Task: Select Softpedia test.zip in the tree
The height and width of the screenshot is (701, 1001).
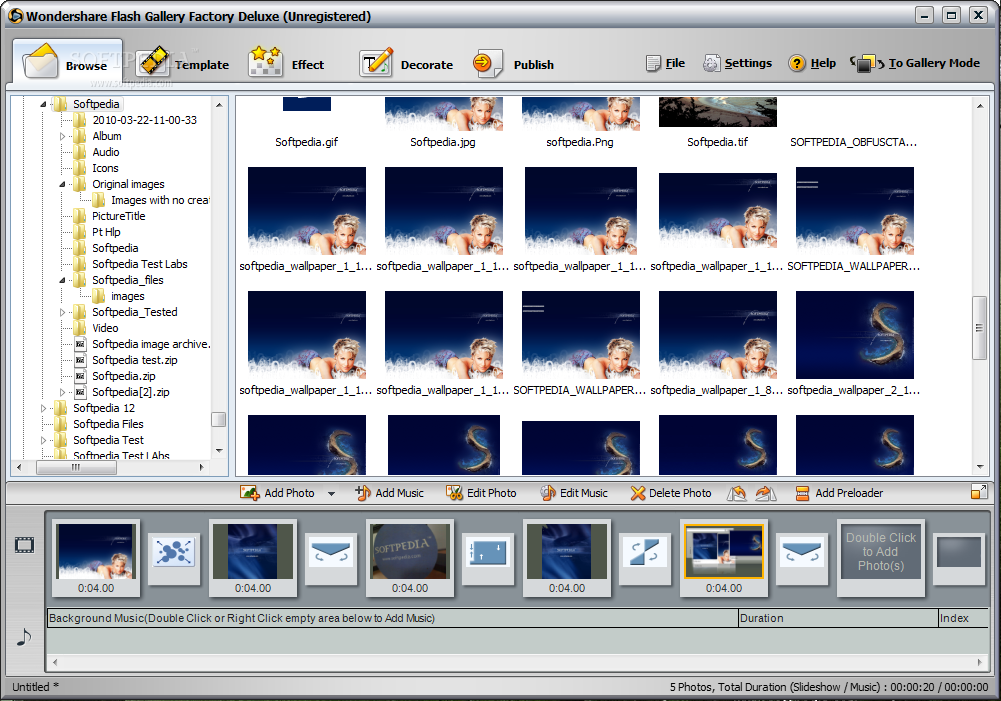Action: point(134,360)
